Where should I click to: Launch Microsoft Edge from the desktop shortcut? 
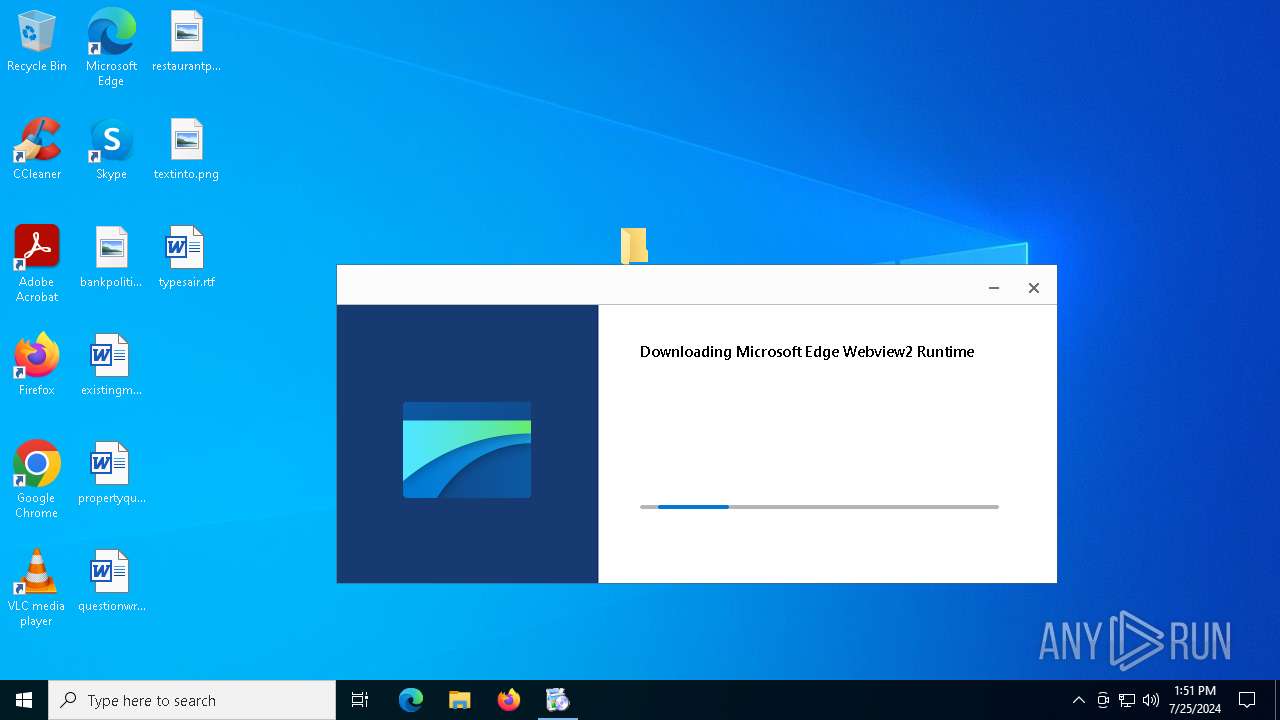(x=111, y=47)
